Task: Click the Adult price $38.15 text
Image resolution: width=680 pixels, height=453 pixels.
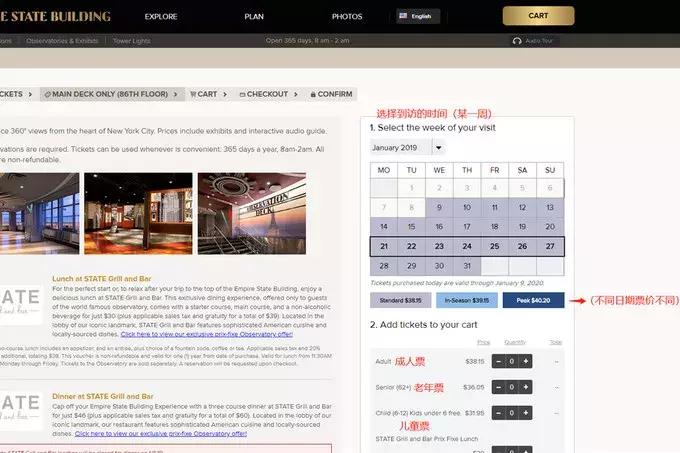Action: pos(474,361)
